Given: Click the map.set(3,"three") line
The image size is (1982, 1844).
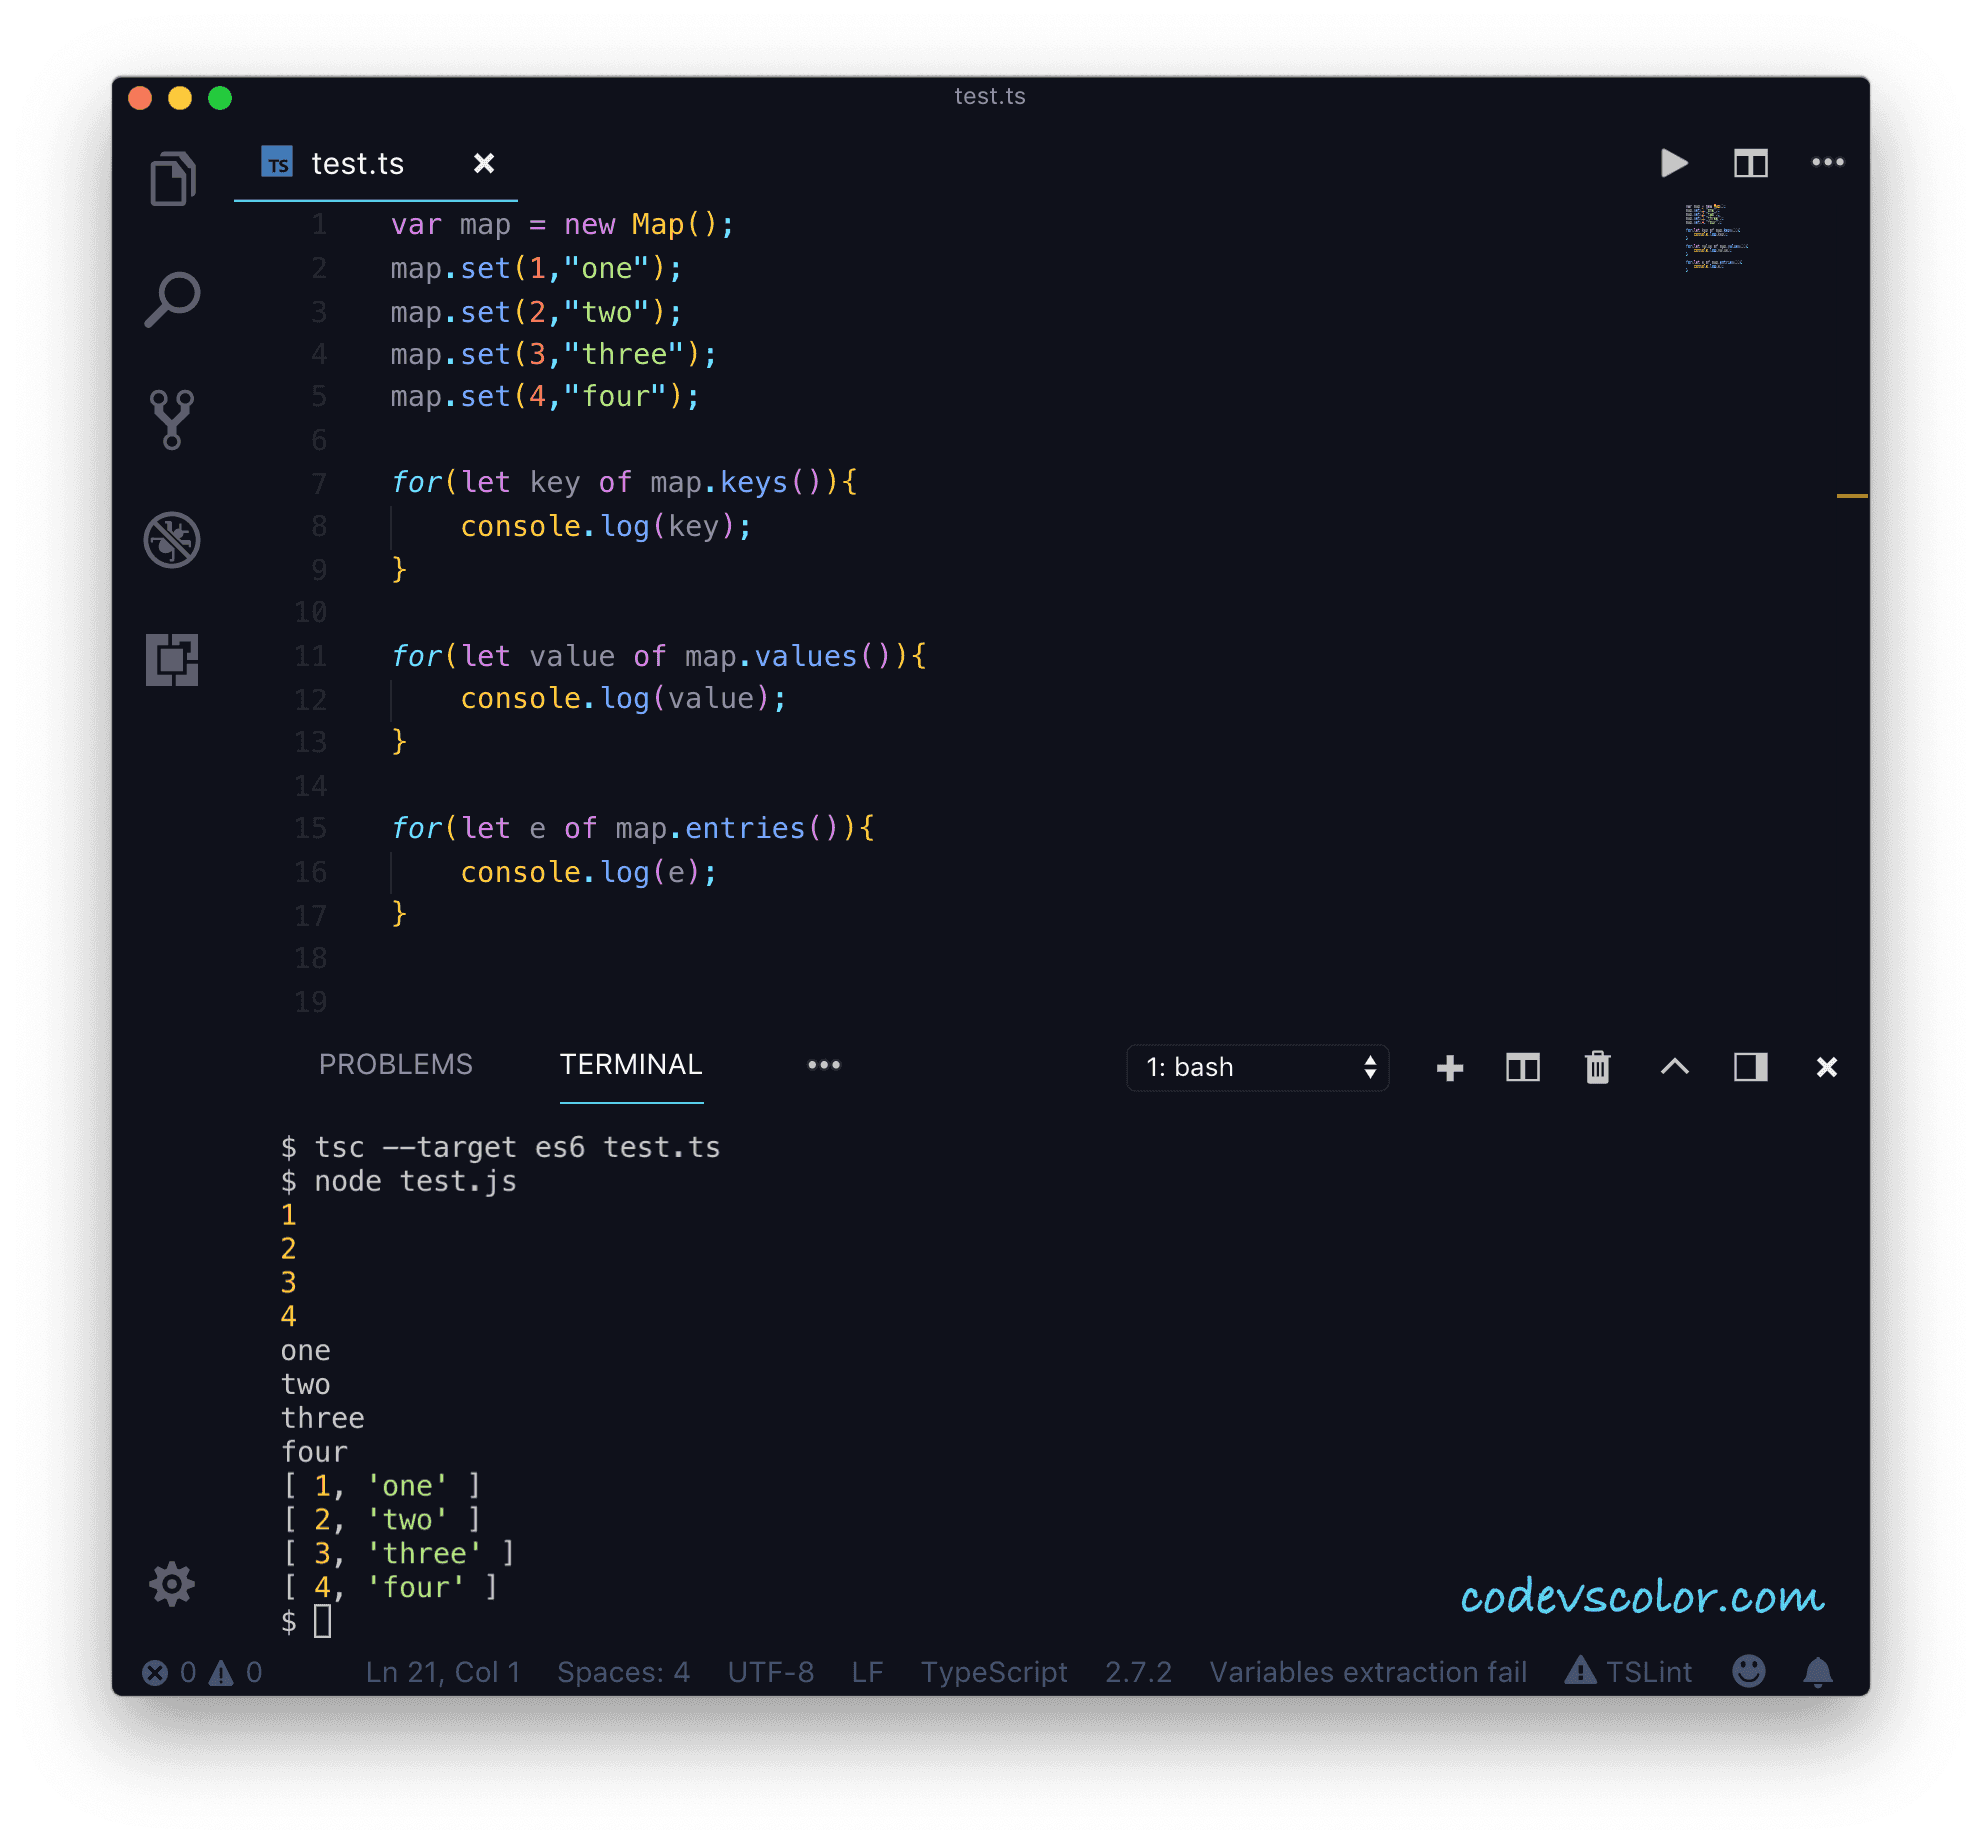Looking at the screenshot, I should (x=553, y=354).
